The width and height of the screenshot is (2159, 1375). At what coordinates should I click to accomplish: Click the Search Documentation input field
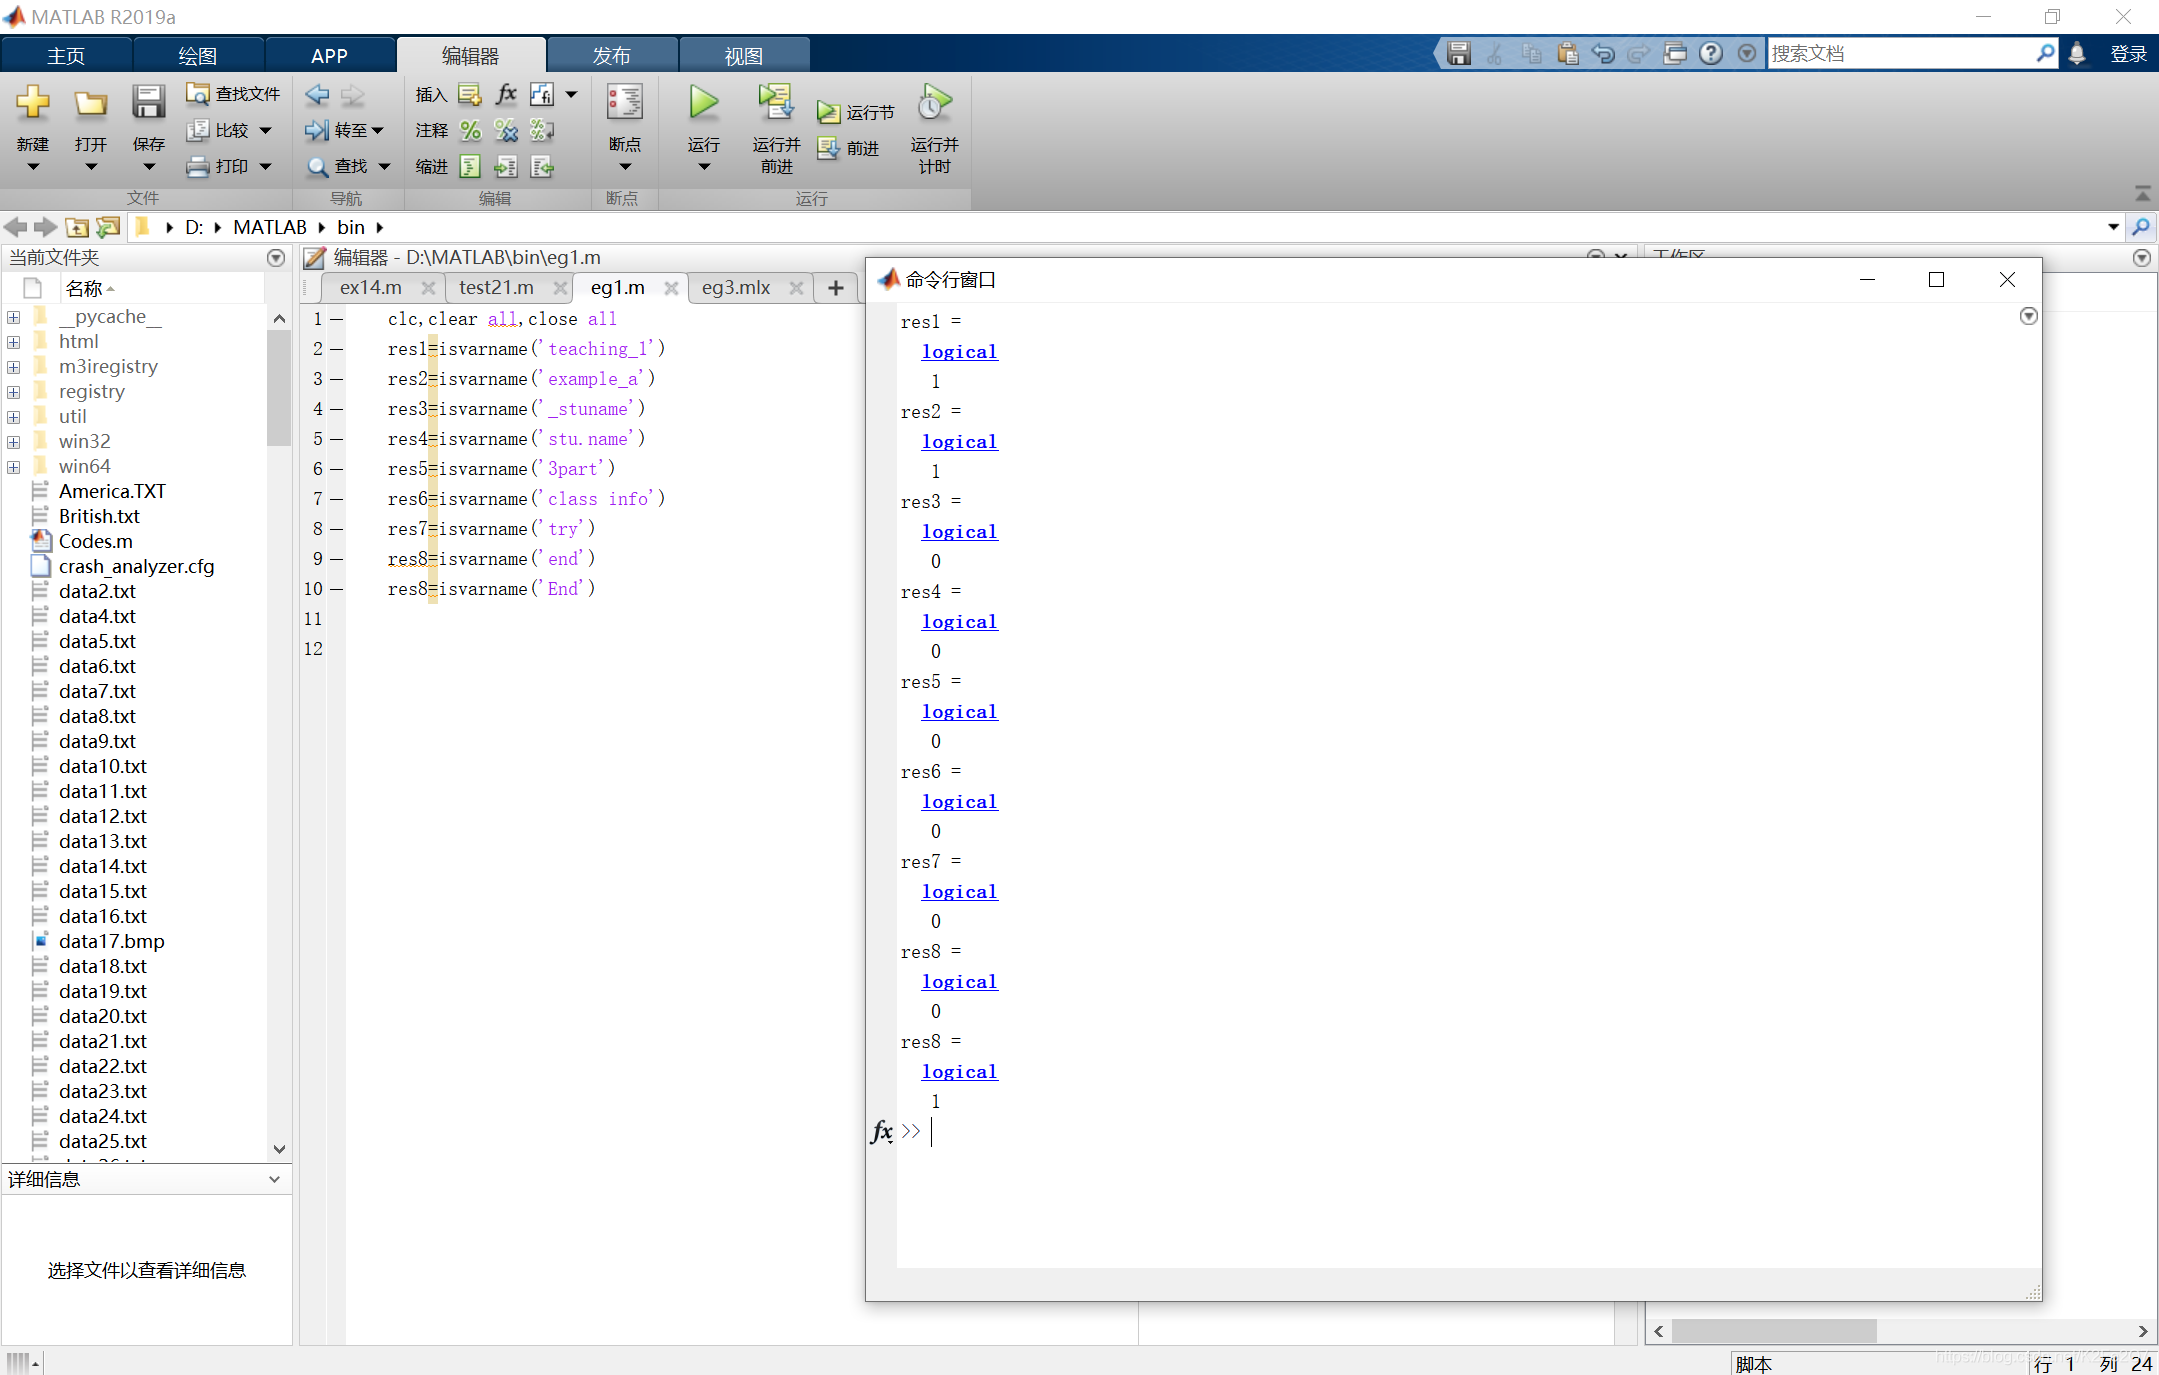coord(1900,54)
